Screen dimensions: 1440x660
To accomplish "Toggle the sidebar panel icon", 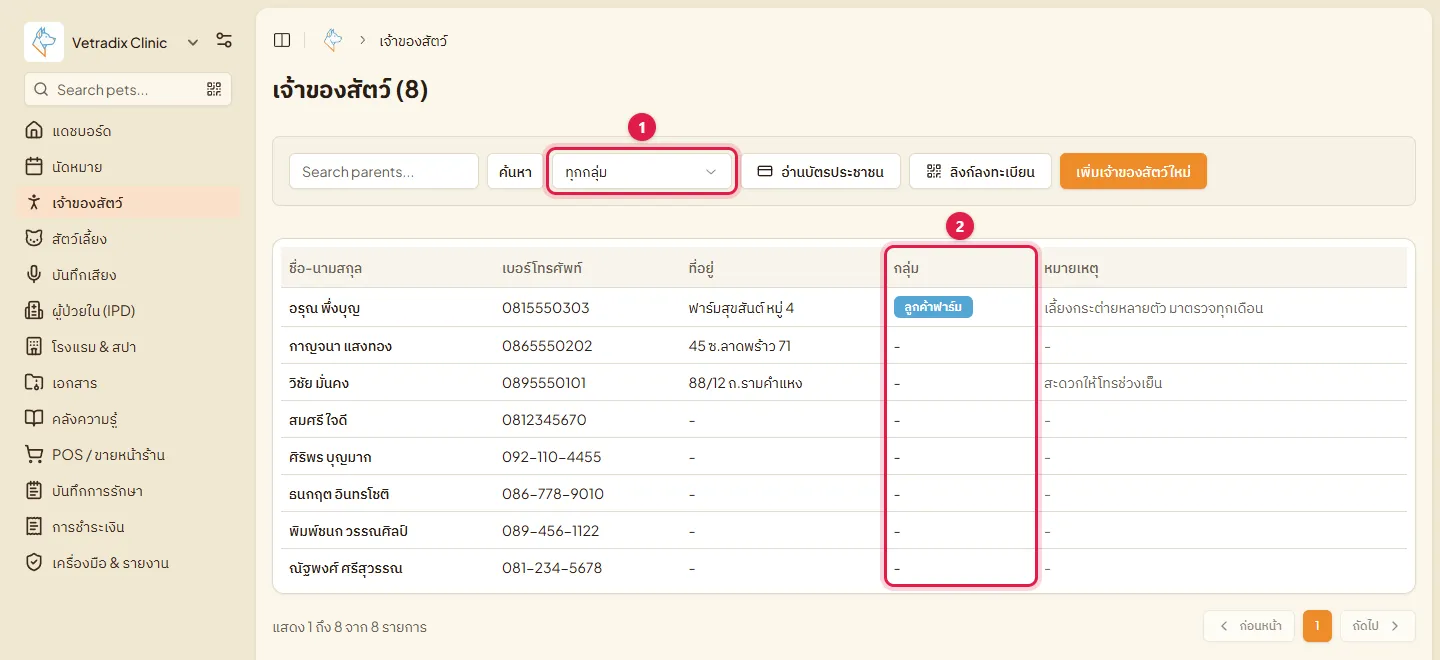I will tap(282, 40).
